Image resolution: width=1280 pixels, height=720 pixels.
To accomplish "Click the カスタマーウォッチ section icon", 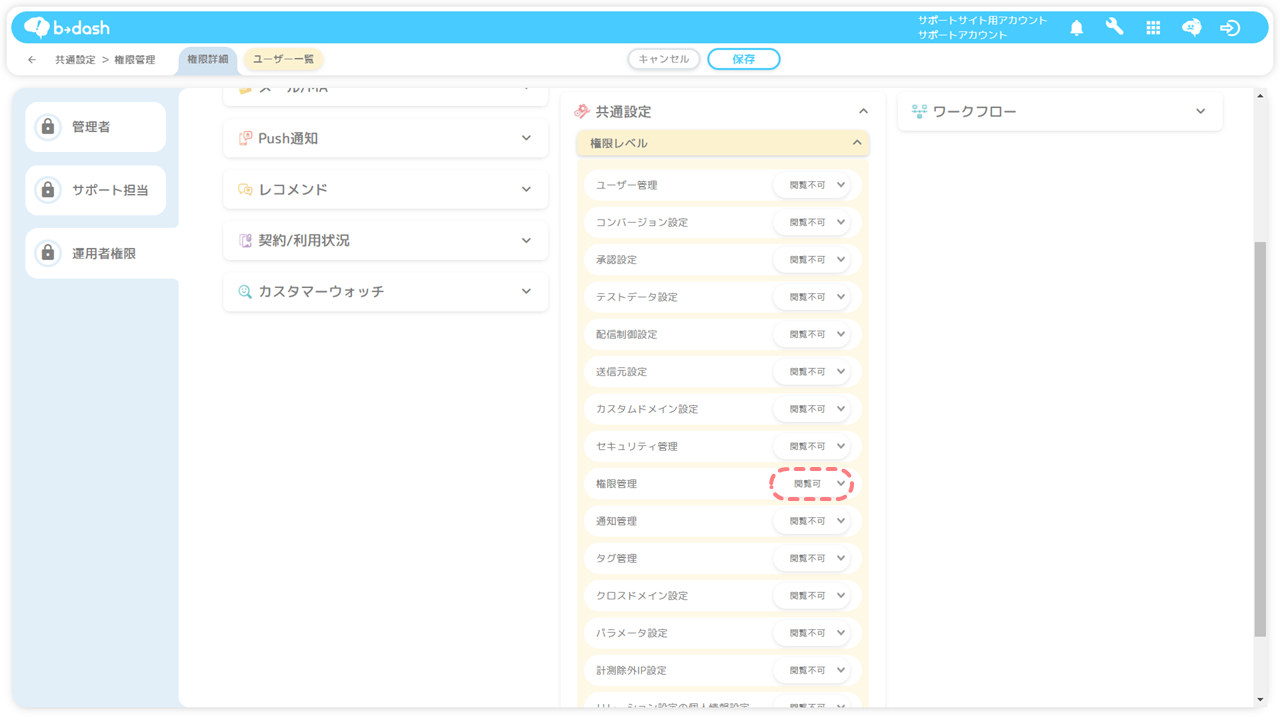I will (x=245, y=291).
